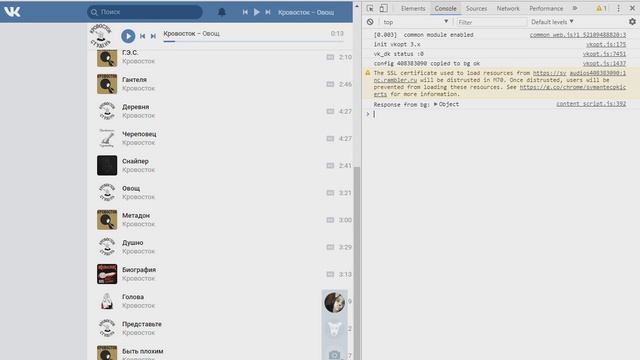Skip to next track in top bar
This screenshot has width=640, height=360.
[x=268, y=12]
